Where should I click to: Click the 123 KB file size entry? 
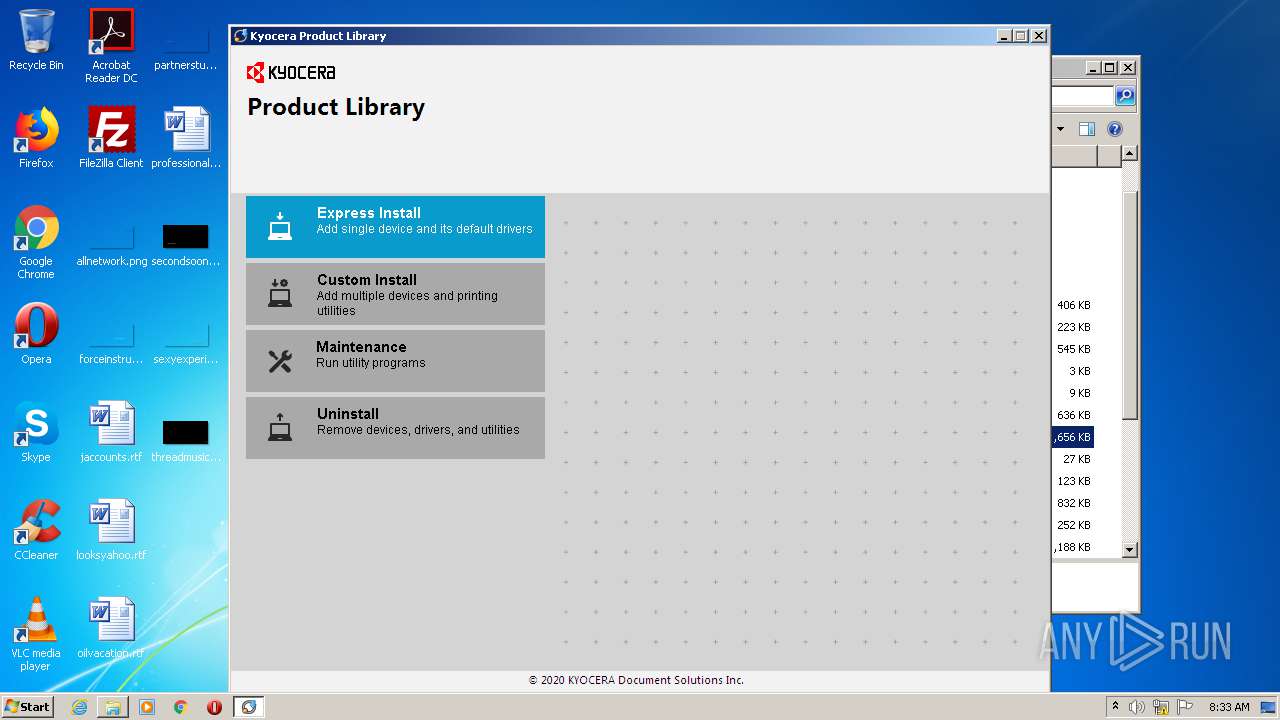coord(1073,481)
